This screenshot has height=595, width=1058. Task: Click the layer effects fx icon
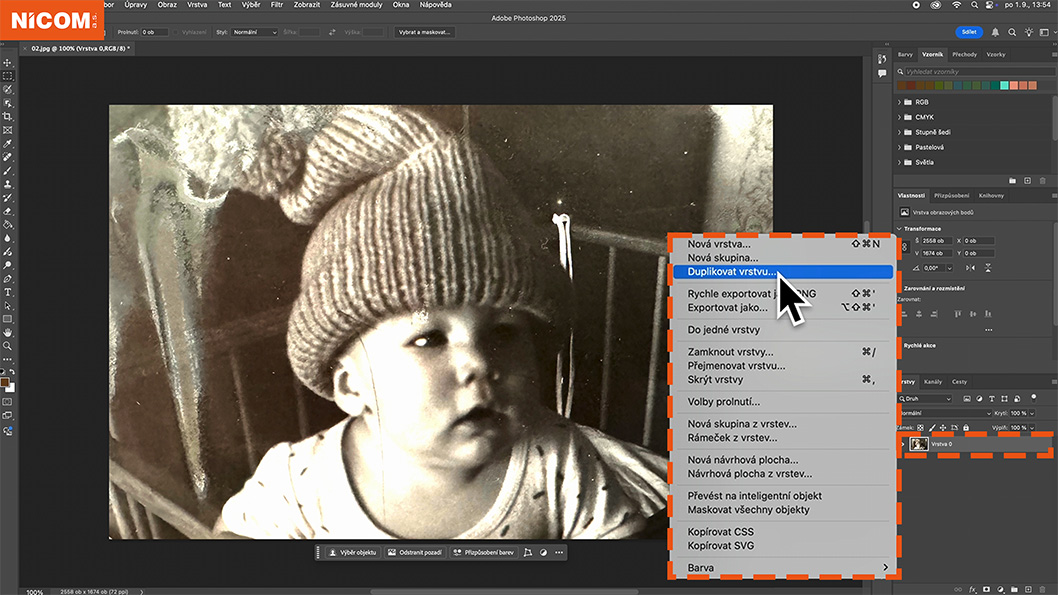(972, 589)
